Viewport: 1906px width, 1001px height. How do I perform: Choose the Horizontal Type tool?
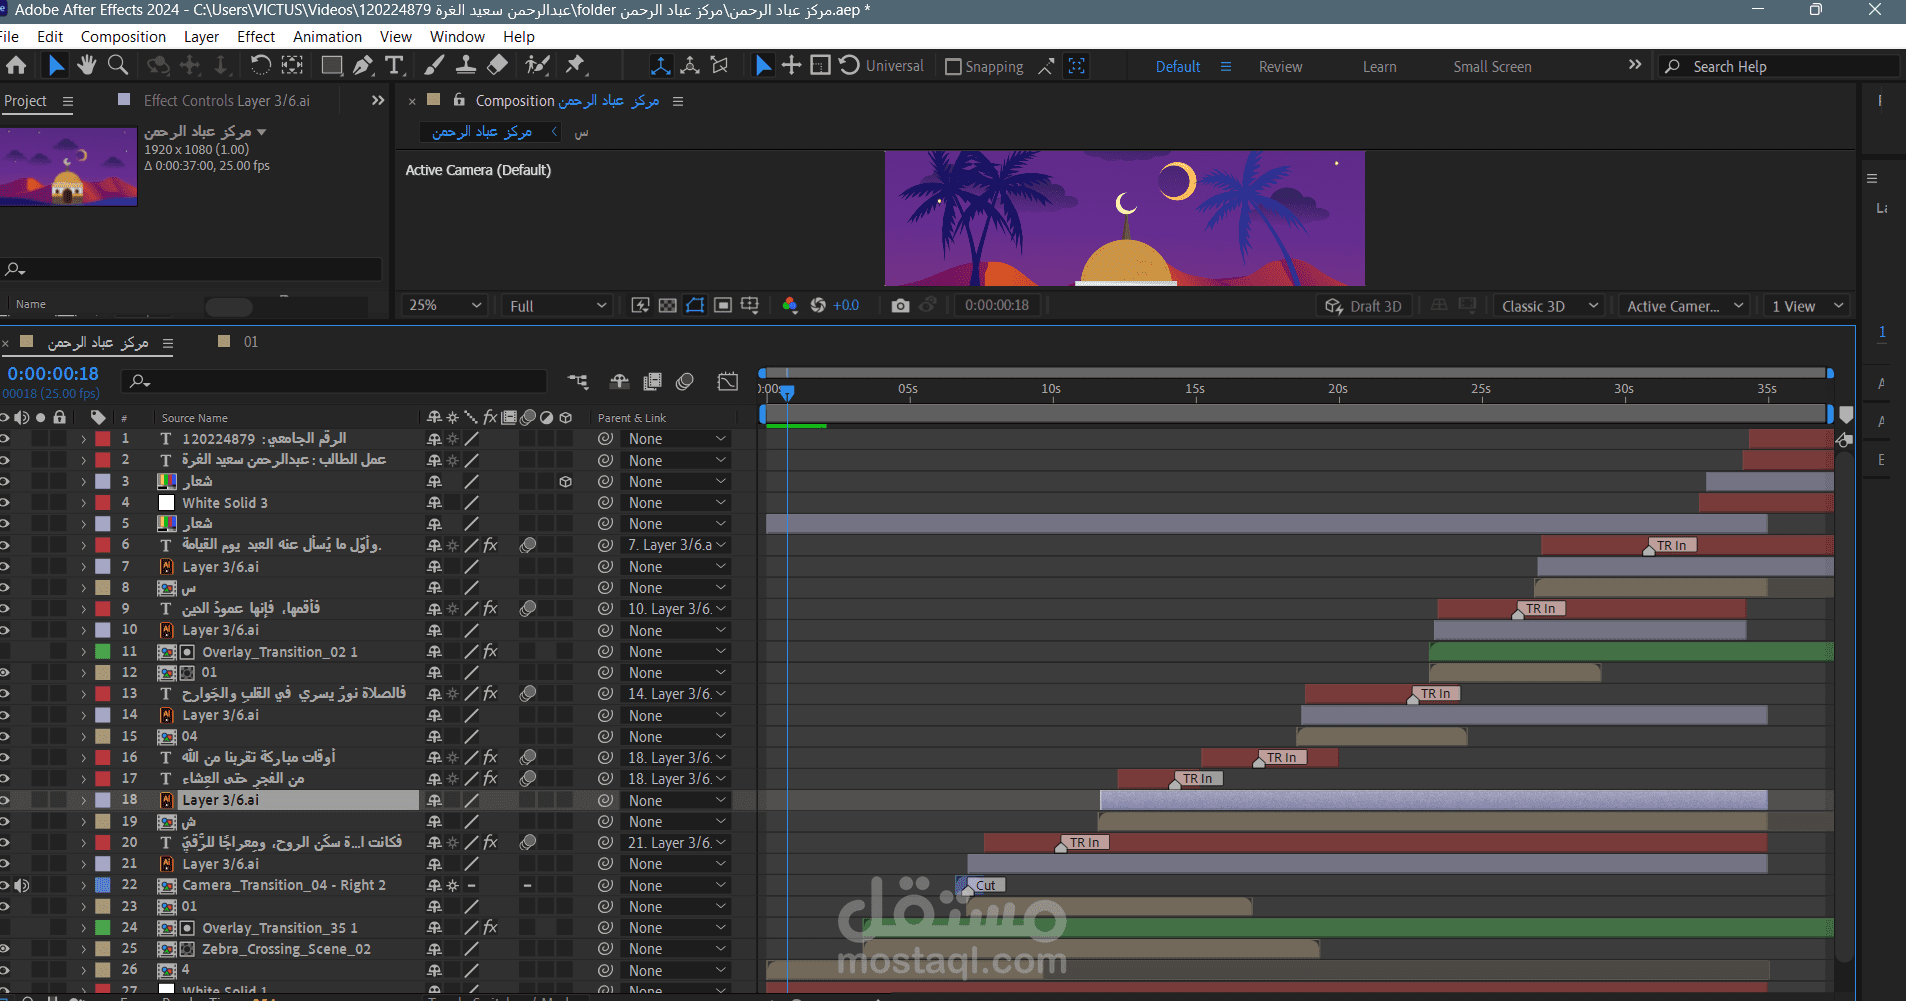[x=394, y=66]
